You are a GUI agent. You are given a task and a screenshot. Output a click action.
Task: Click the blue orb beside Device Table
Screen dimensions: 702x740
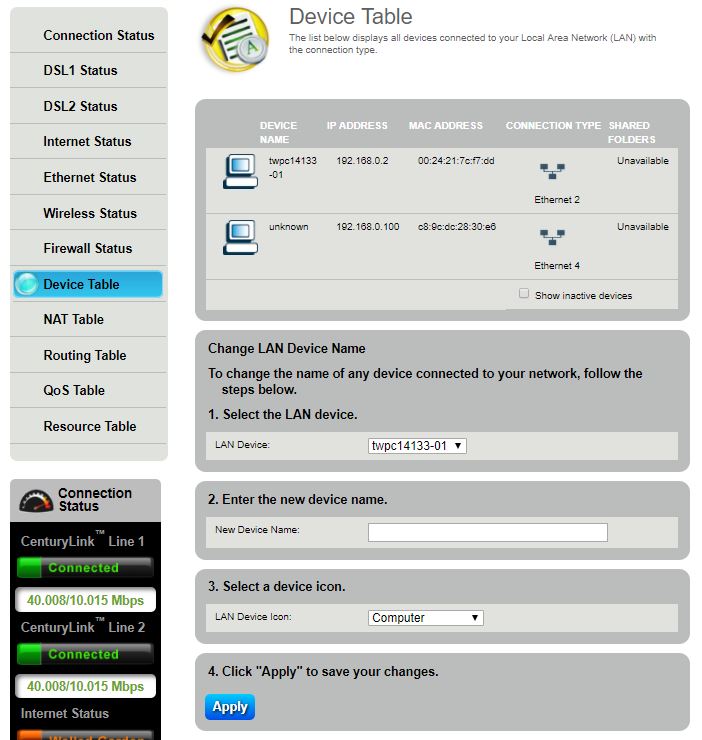27,284
